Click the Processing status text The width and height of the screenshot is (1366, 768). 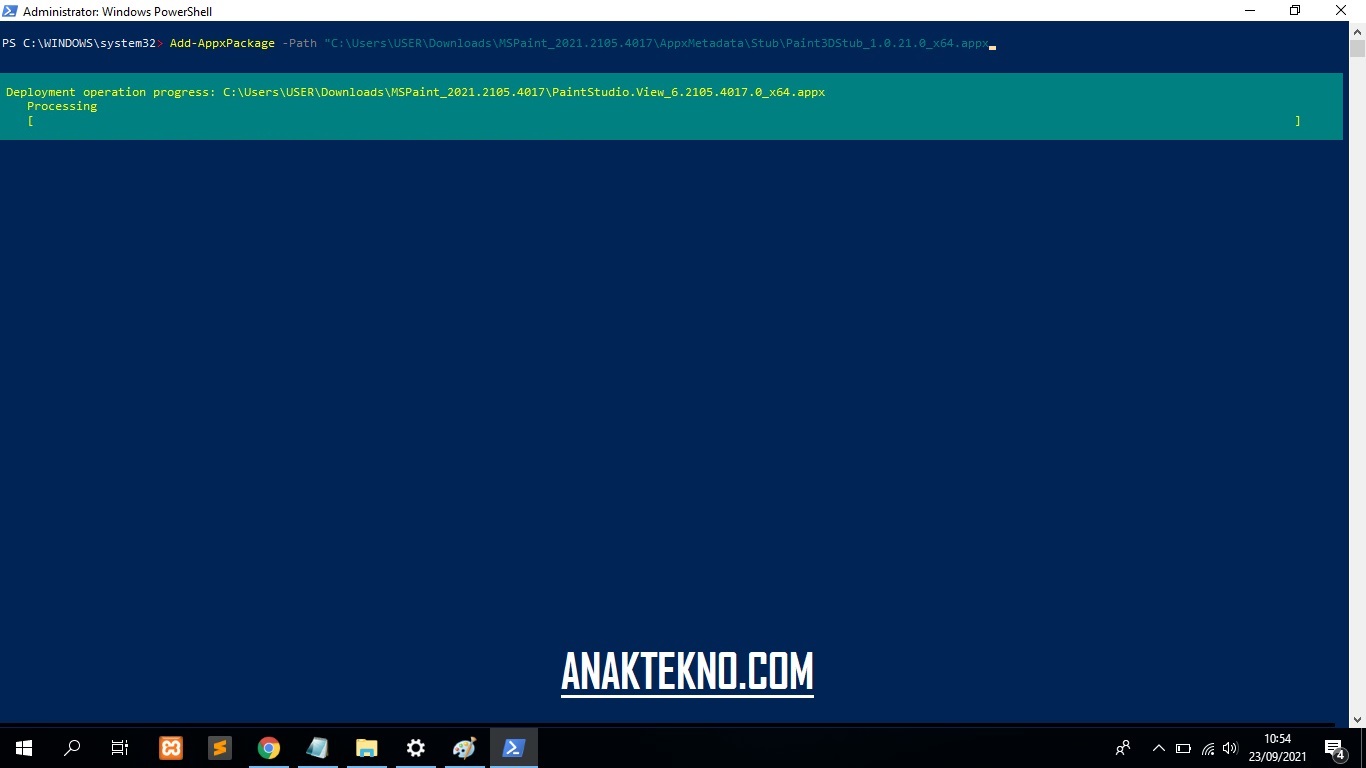point(62,106)
